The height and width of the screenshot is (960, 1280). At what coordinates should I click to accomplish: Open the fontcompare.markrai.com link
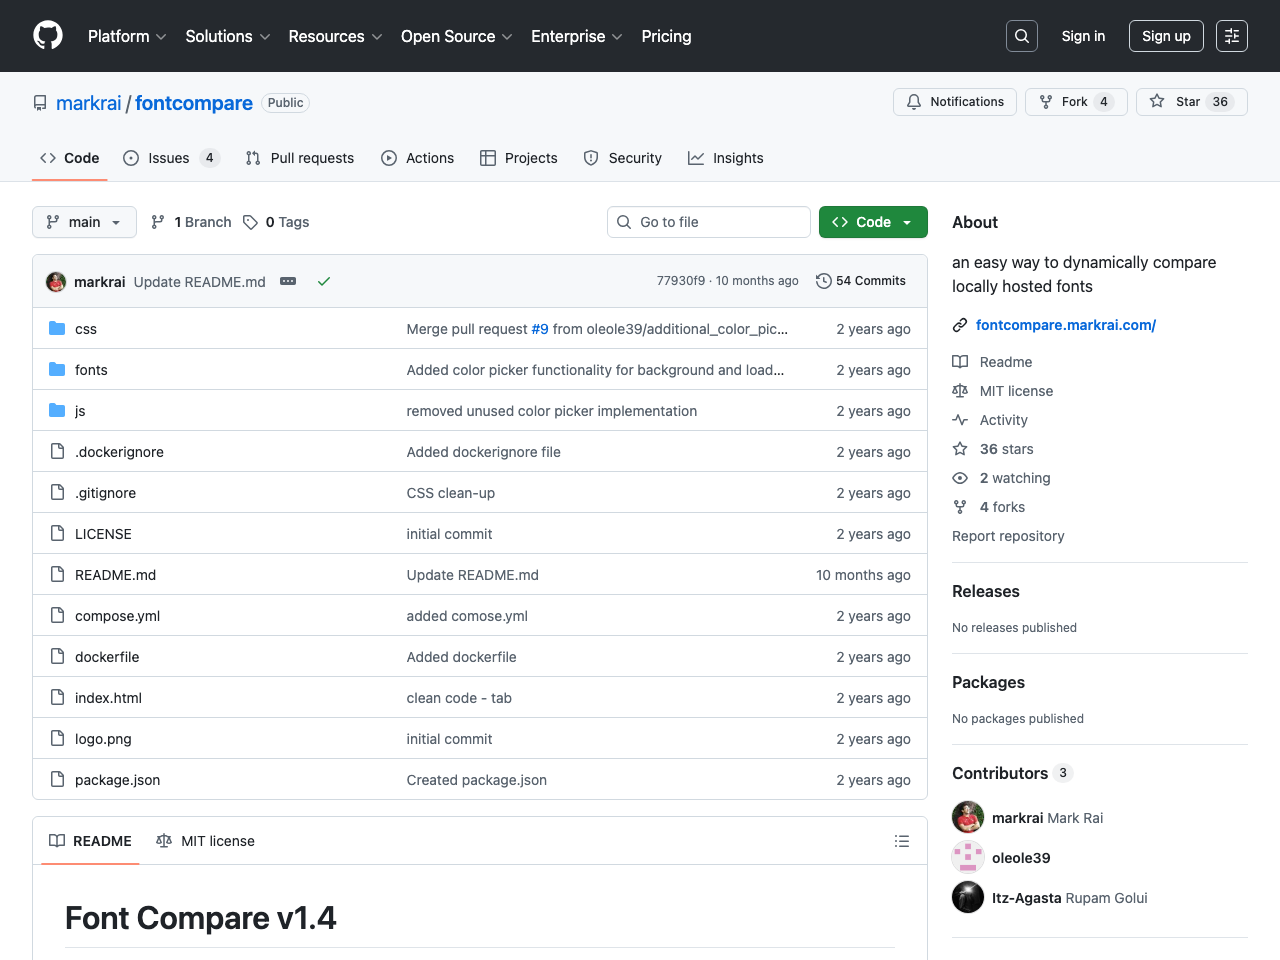coord(1065,325)
